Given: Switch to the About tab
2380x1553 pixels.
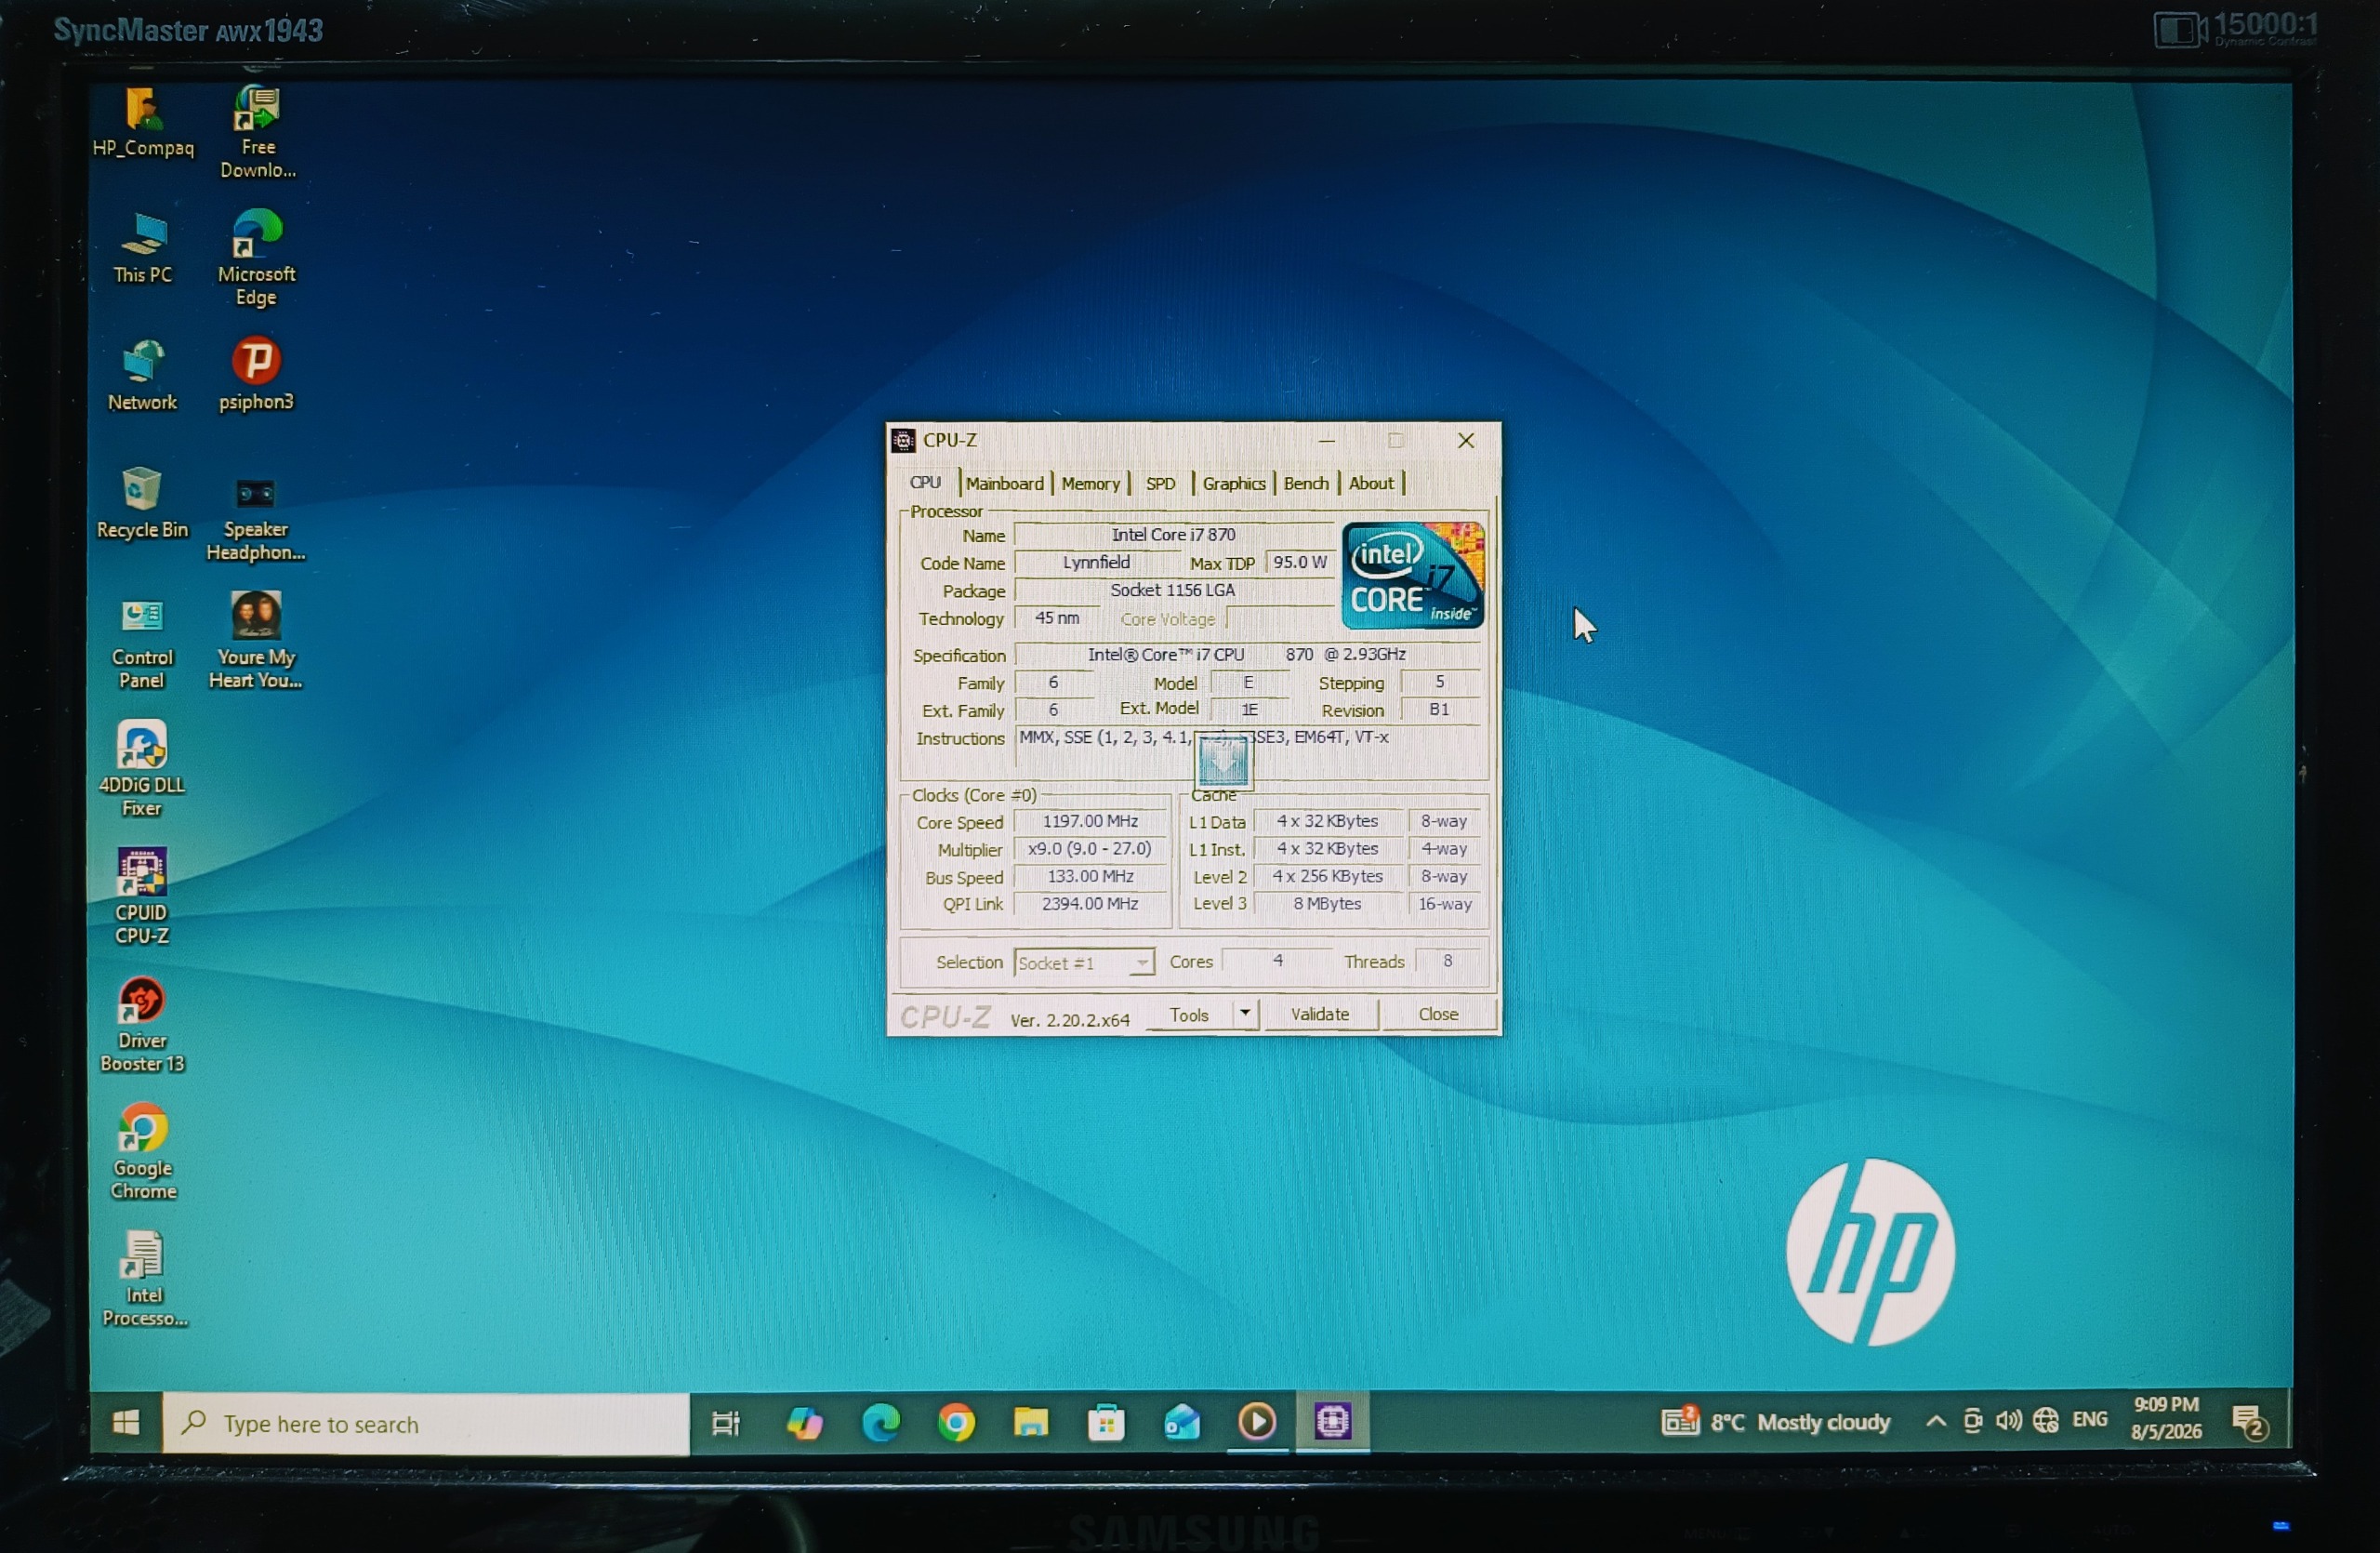Looking at the screenshot, I should click(x=1371, y=483).
